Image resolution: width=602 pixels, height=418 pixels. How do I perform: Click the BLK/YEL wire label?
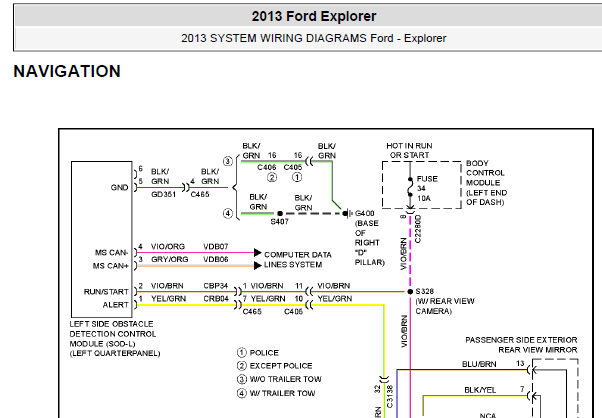click(480, 390)
